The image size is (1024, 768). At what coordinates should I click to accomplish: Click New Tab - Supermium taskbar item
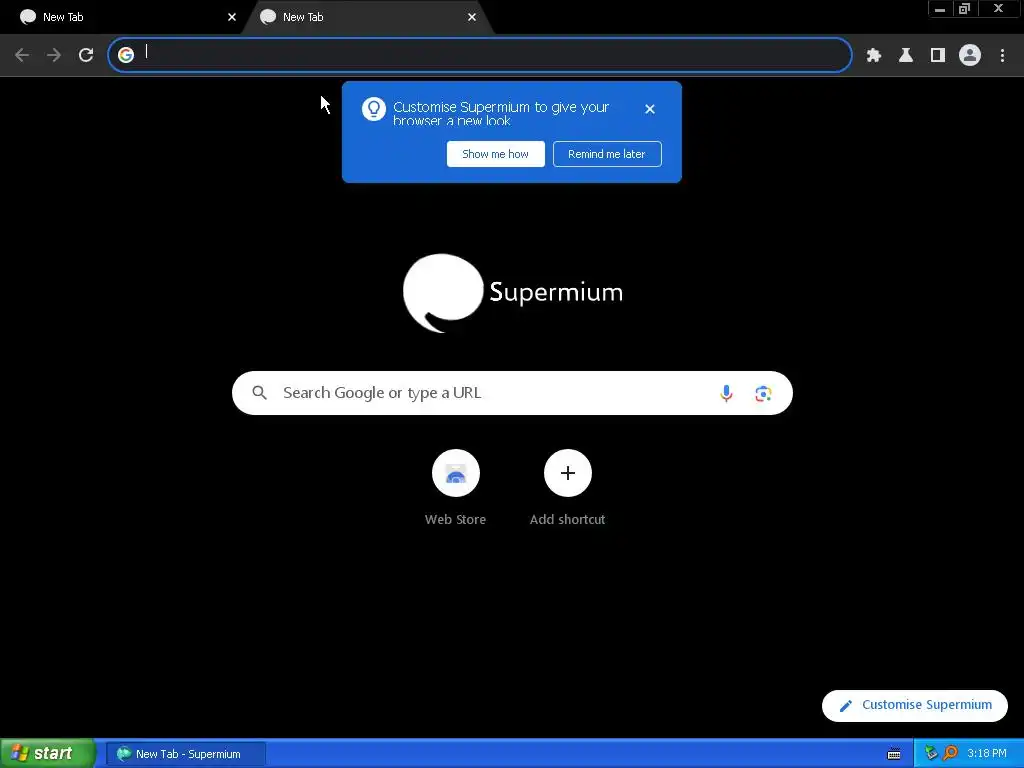pos(185,754)
